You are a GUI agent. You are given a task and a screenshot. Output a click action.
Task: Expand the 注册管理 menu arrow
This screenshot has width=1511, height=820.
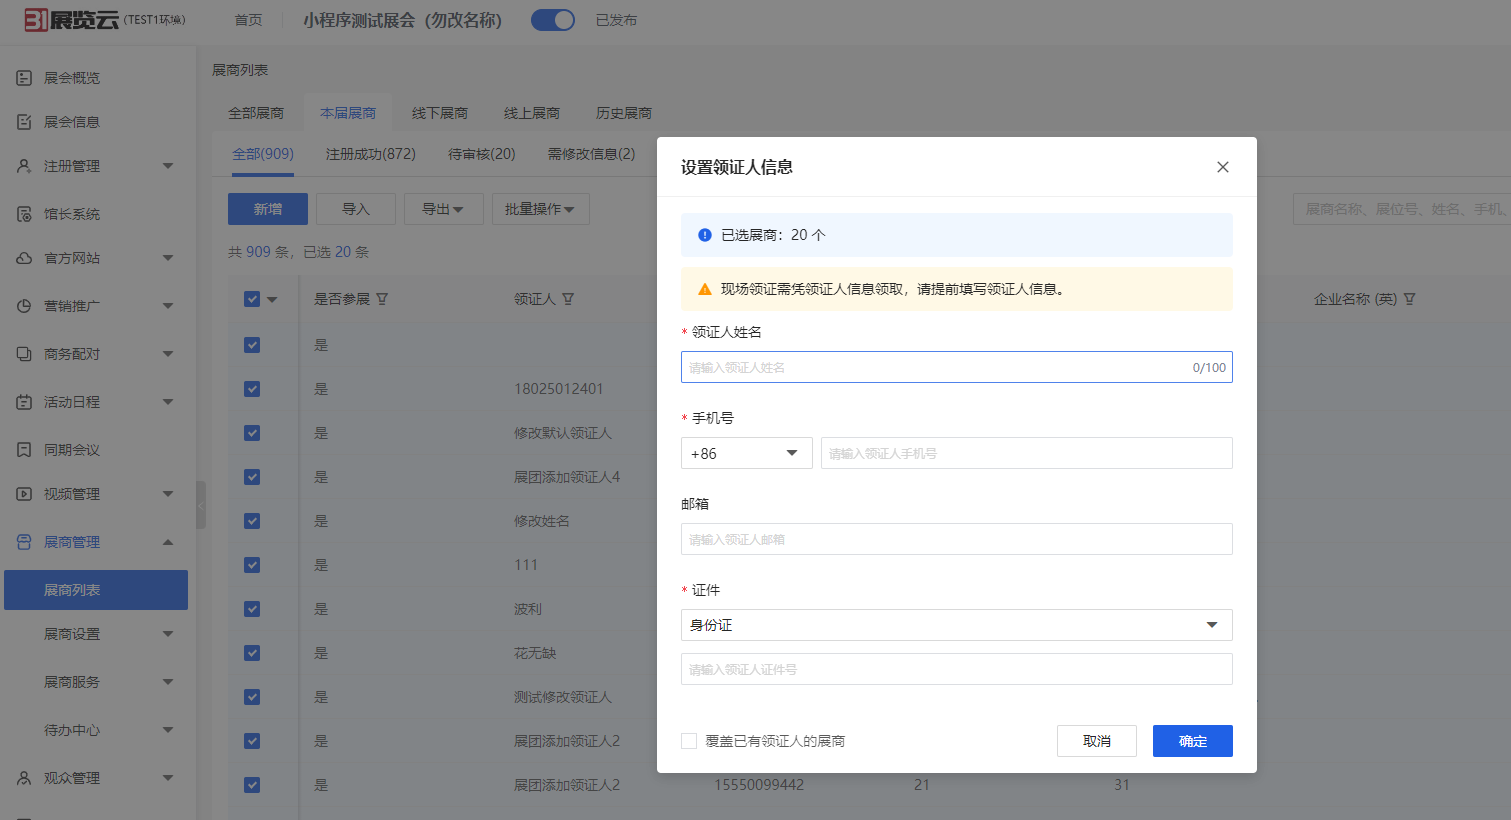tap(168, 166)
